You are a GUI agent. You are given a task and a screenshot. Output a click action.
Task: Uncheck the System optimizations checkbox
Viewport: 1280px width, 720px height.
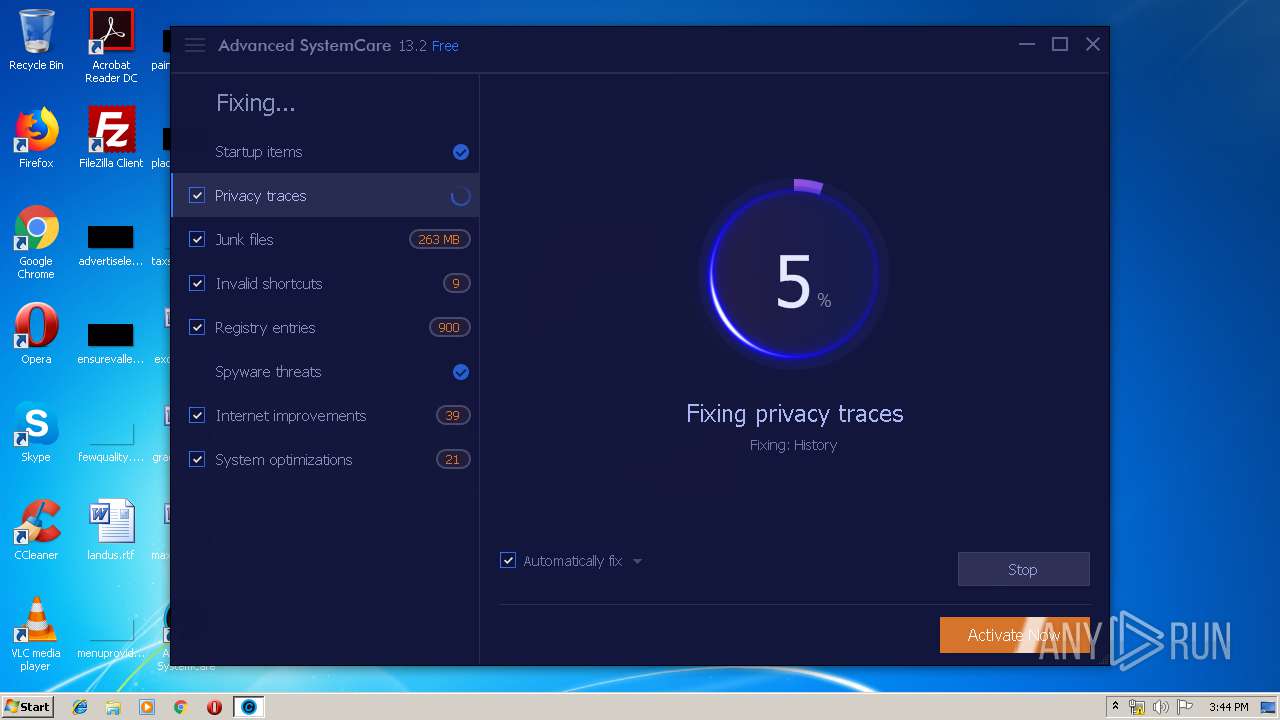coord(197,460)
